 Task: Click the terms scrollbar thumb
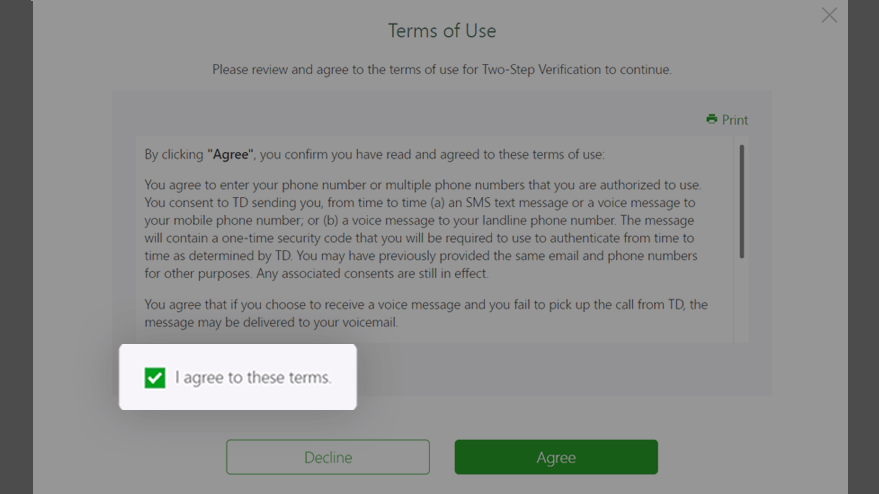pyautogui.click(x=742, y=202)
